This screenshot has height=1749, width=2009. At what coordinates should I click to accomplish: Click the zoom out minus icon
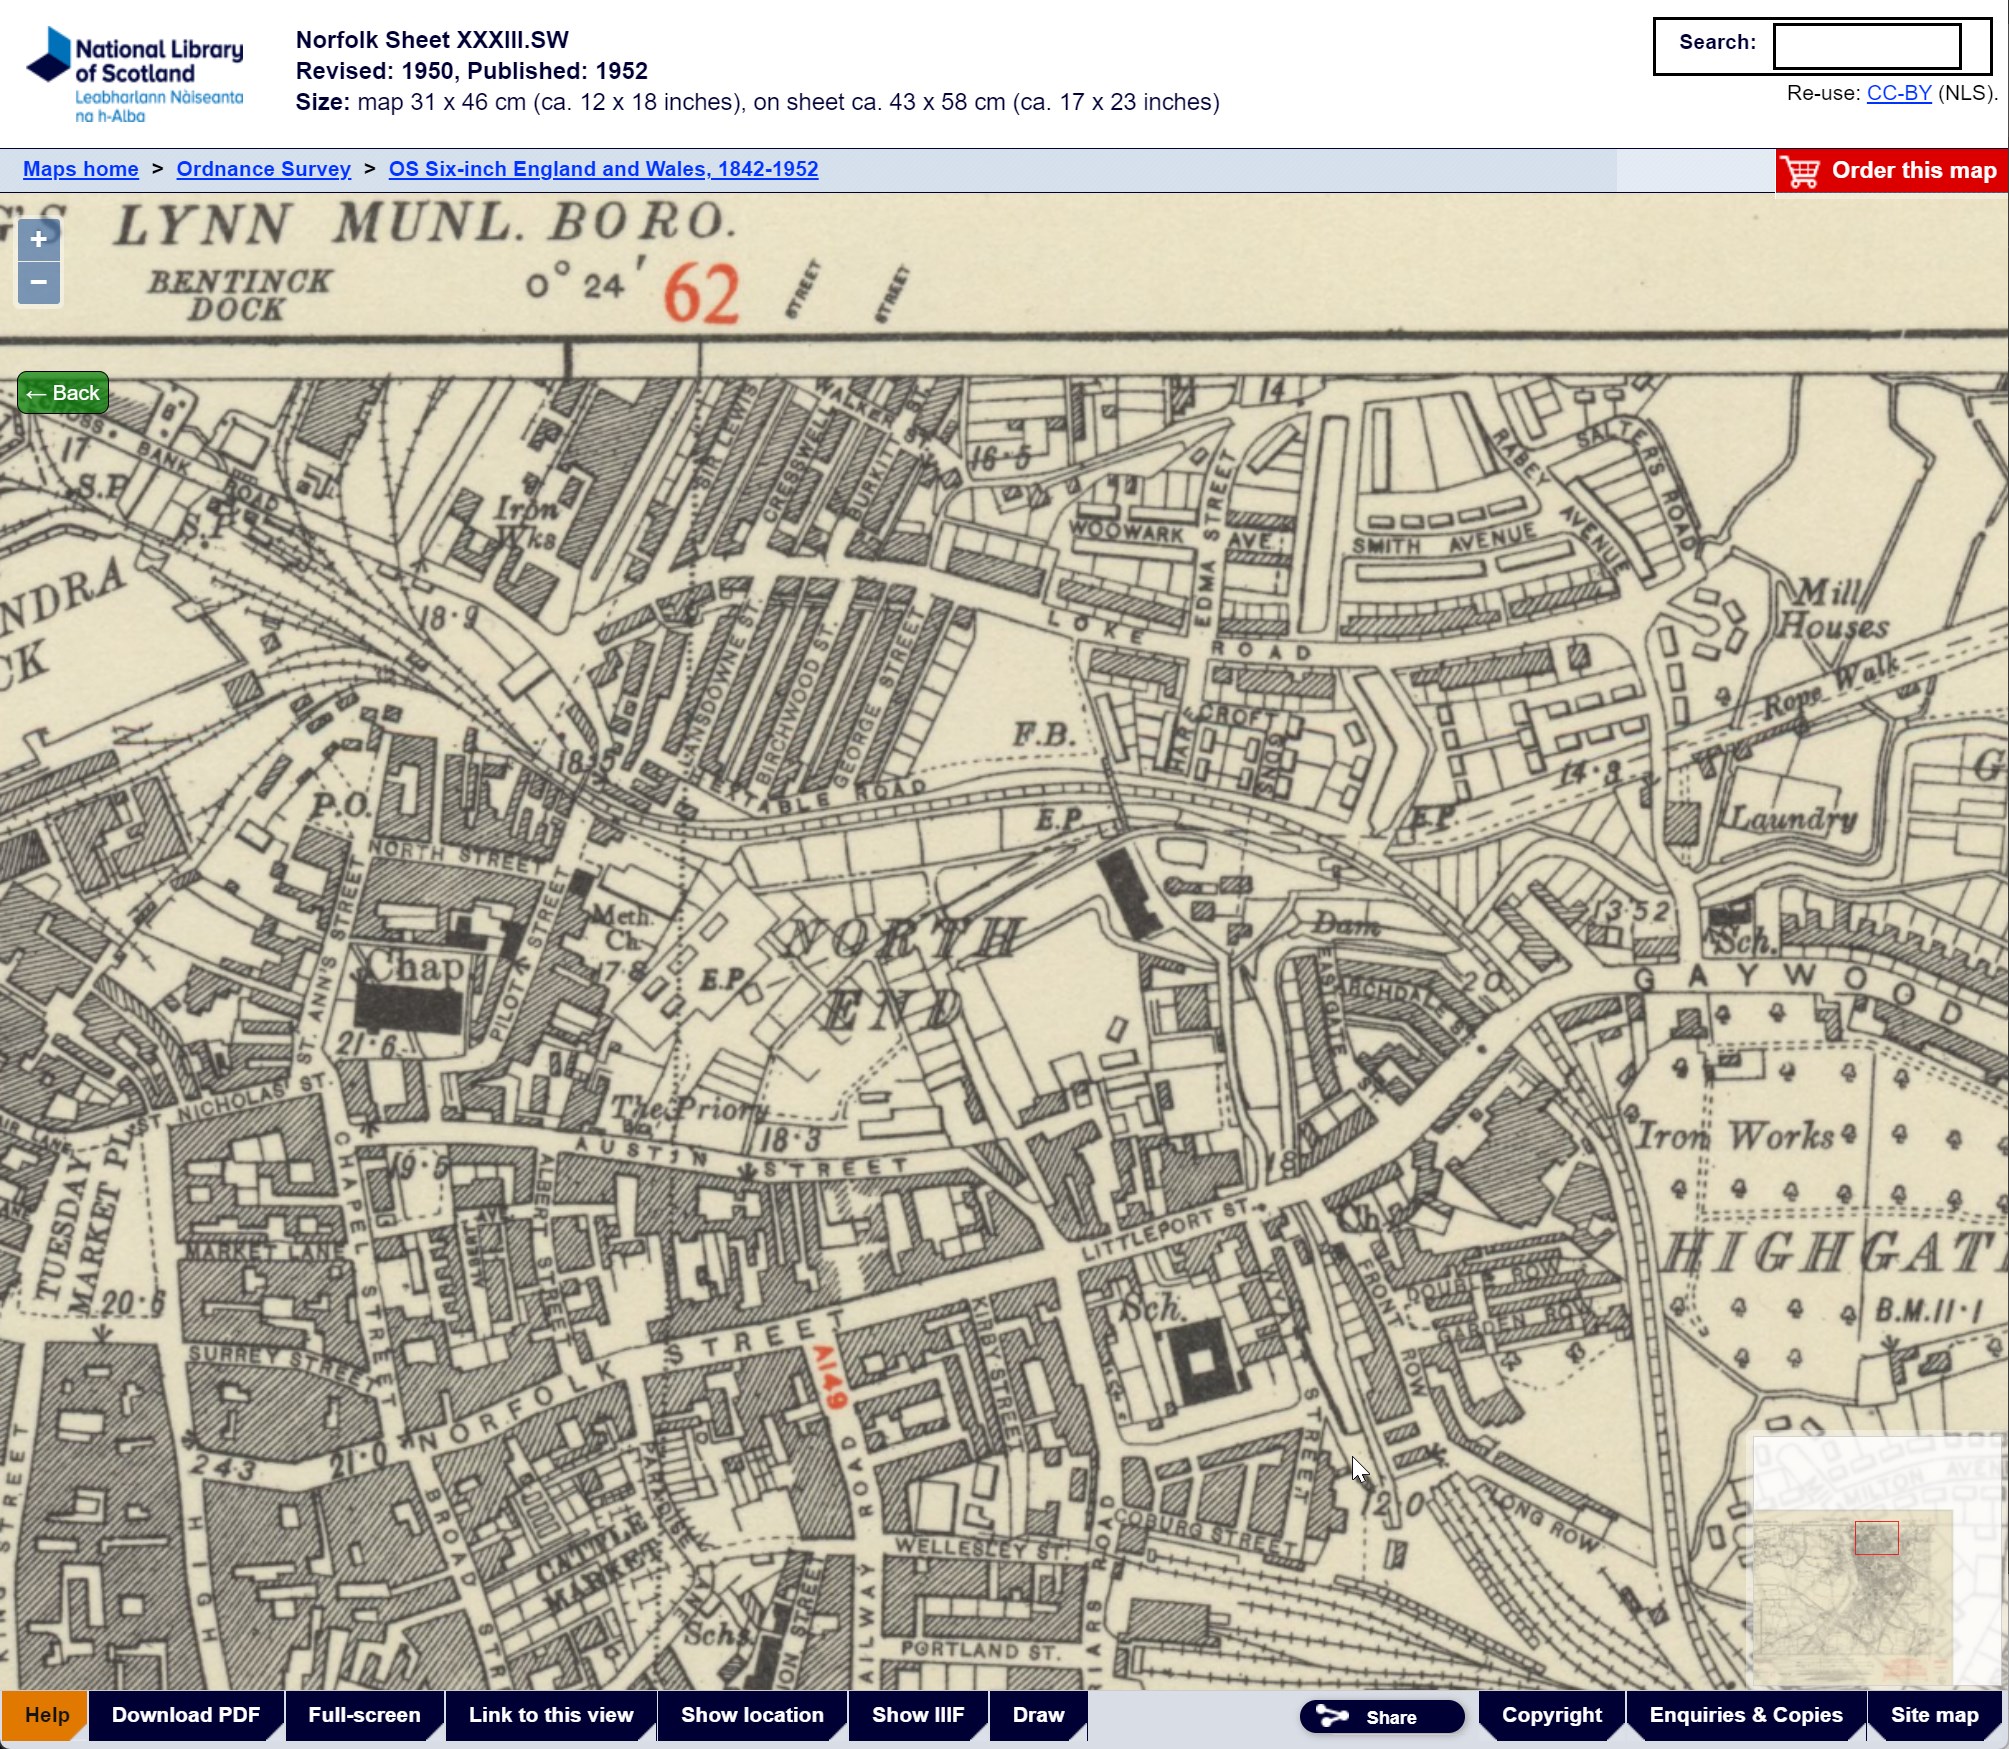37,283
